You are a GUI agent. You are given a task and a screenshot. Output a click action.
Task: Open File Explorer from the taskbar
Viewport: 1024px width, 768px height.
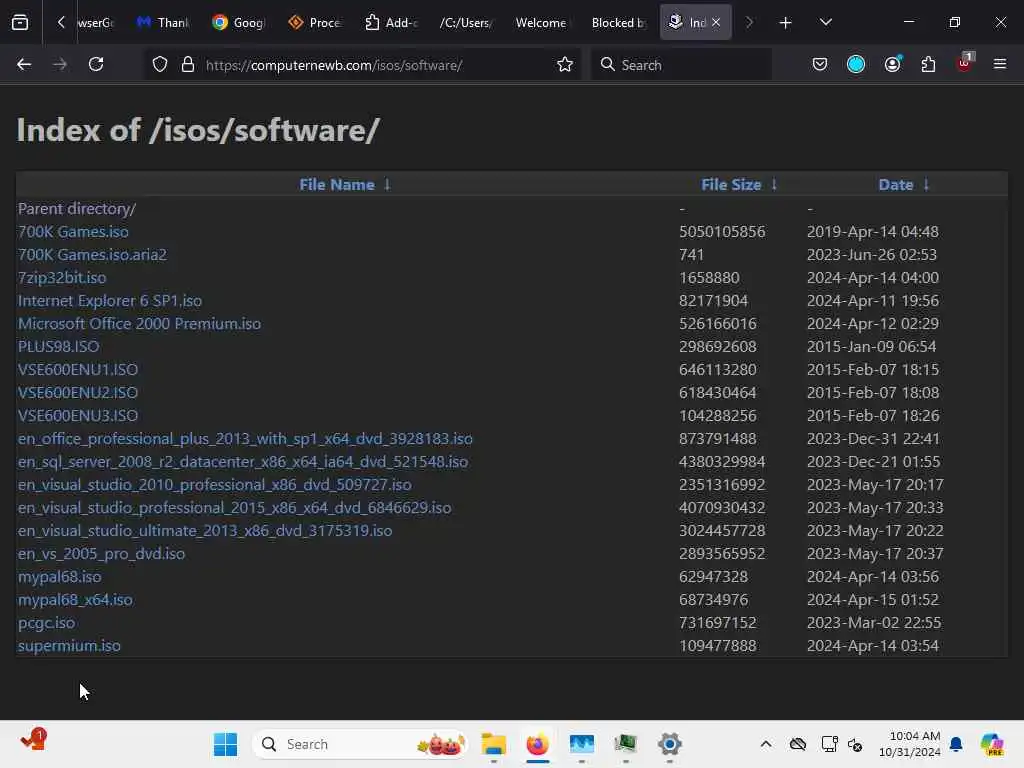click(494, 744)
